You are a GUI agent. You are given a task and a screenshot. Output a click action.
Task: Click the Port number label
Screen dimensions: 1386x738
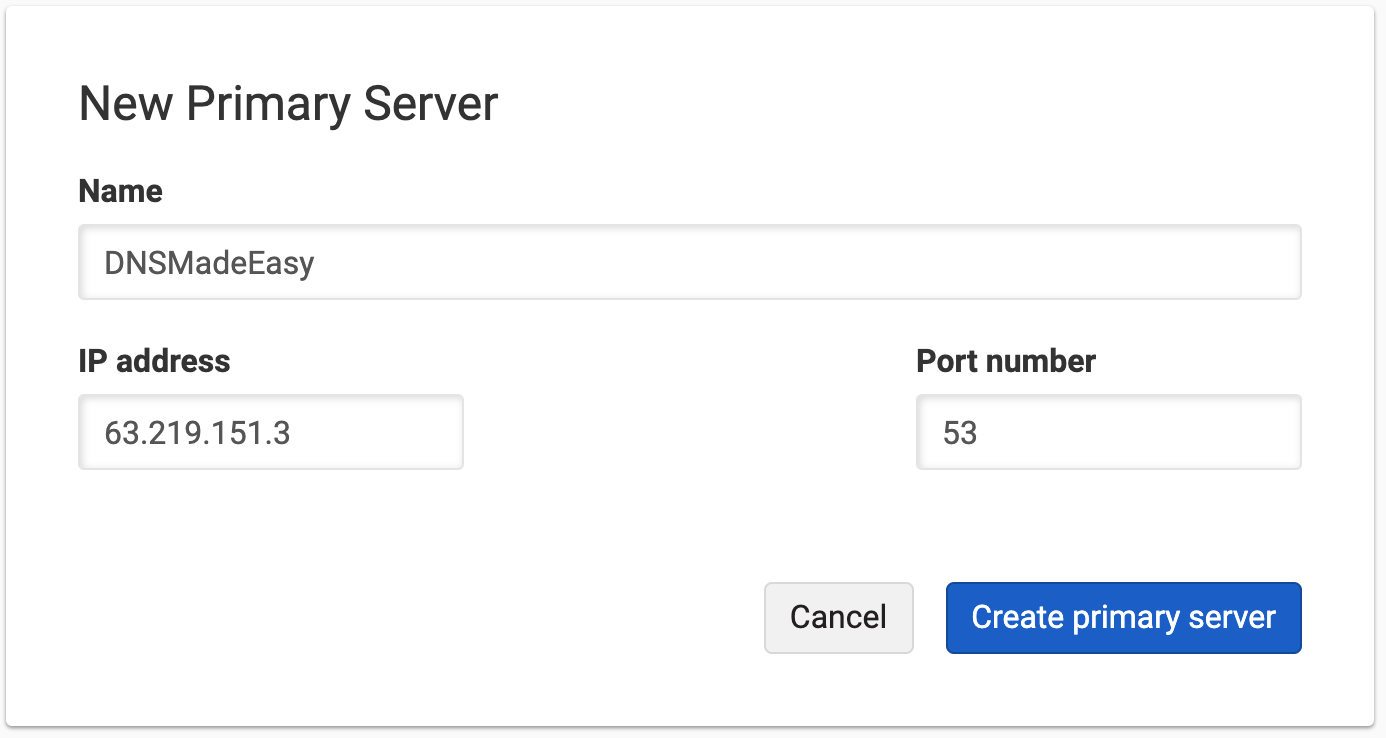coord(1005,361)
